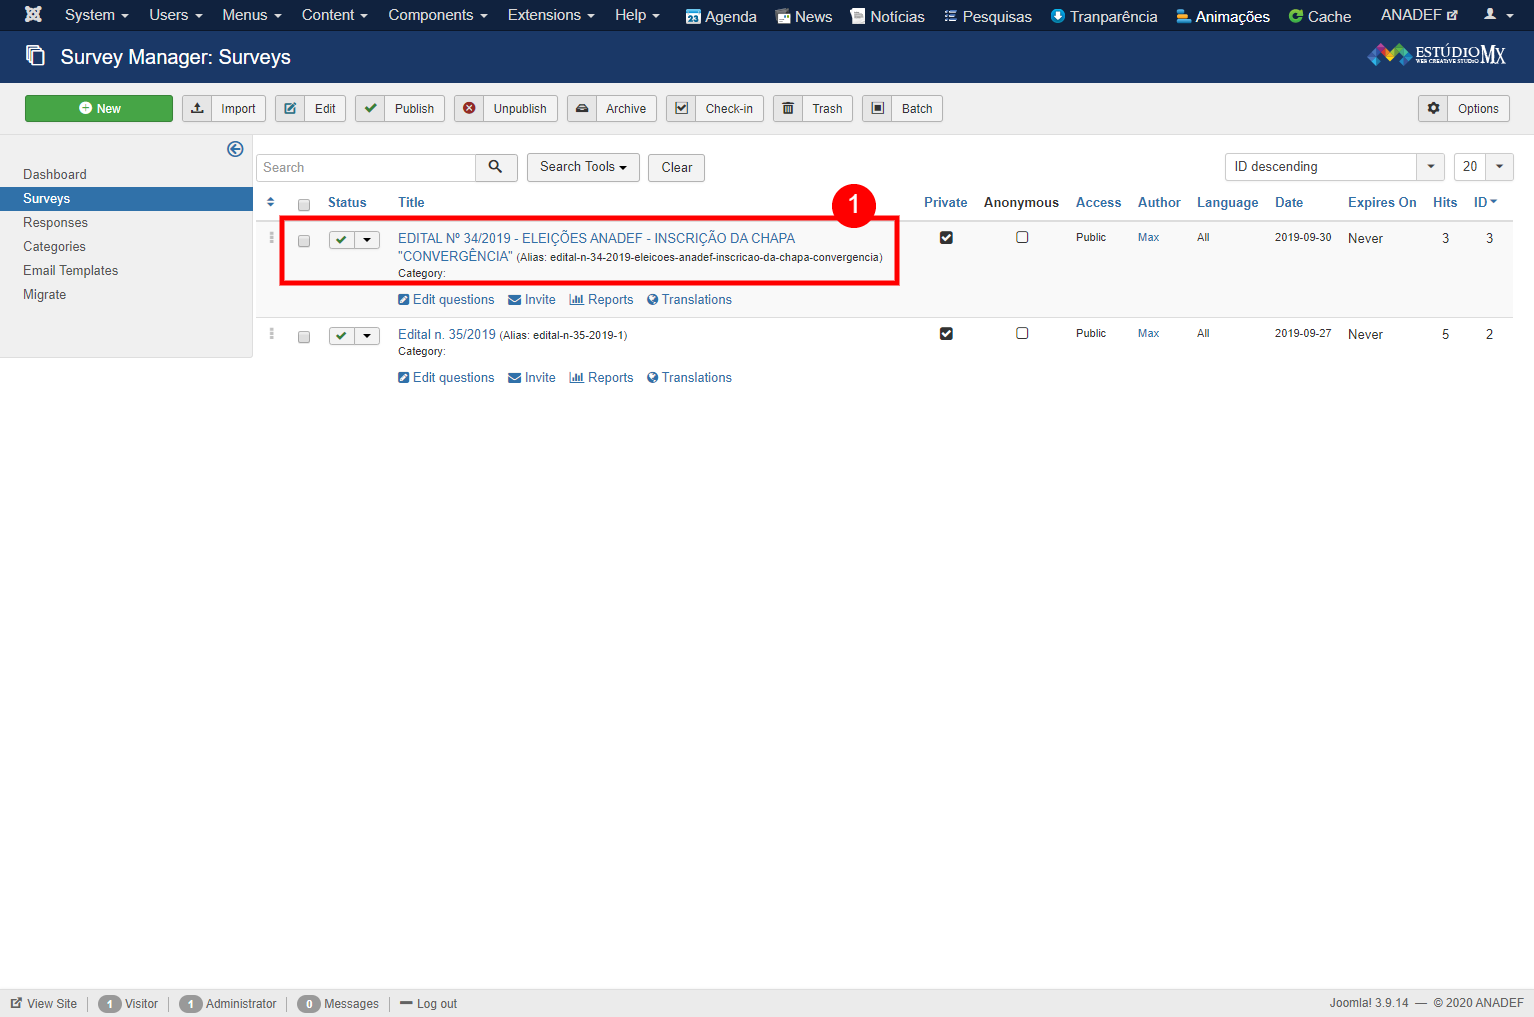
Task: Check the select-all checkbox in header
Action: point(304,204)
